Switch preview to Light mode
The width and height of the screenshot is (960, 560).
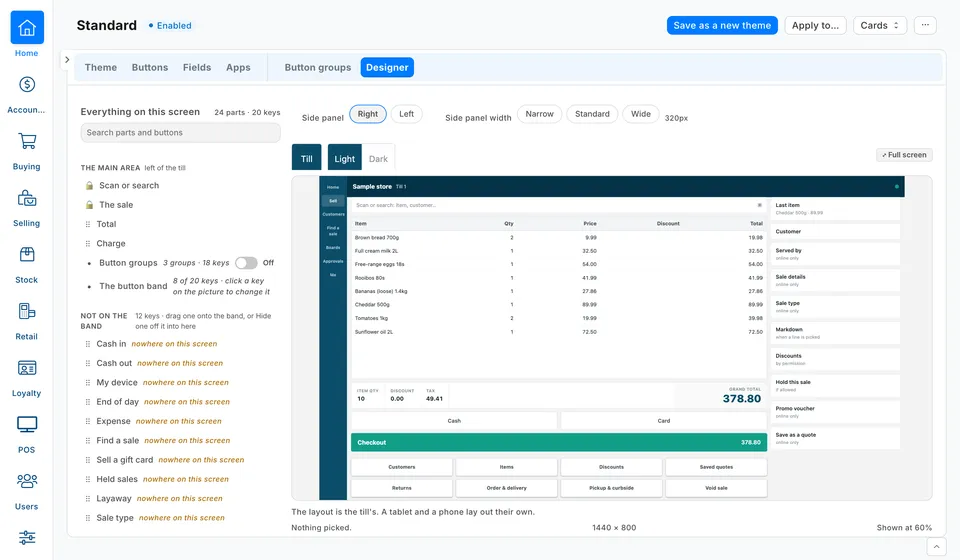click(345, 159)
